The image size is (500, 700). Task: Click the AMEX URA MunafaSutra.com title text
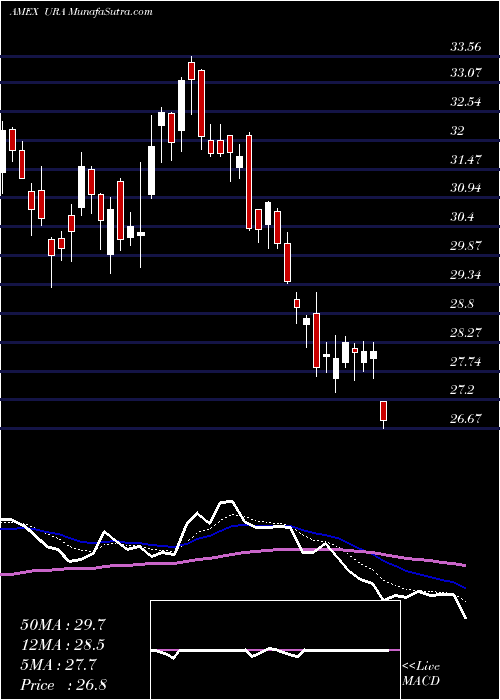click(x=81, y=12)
